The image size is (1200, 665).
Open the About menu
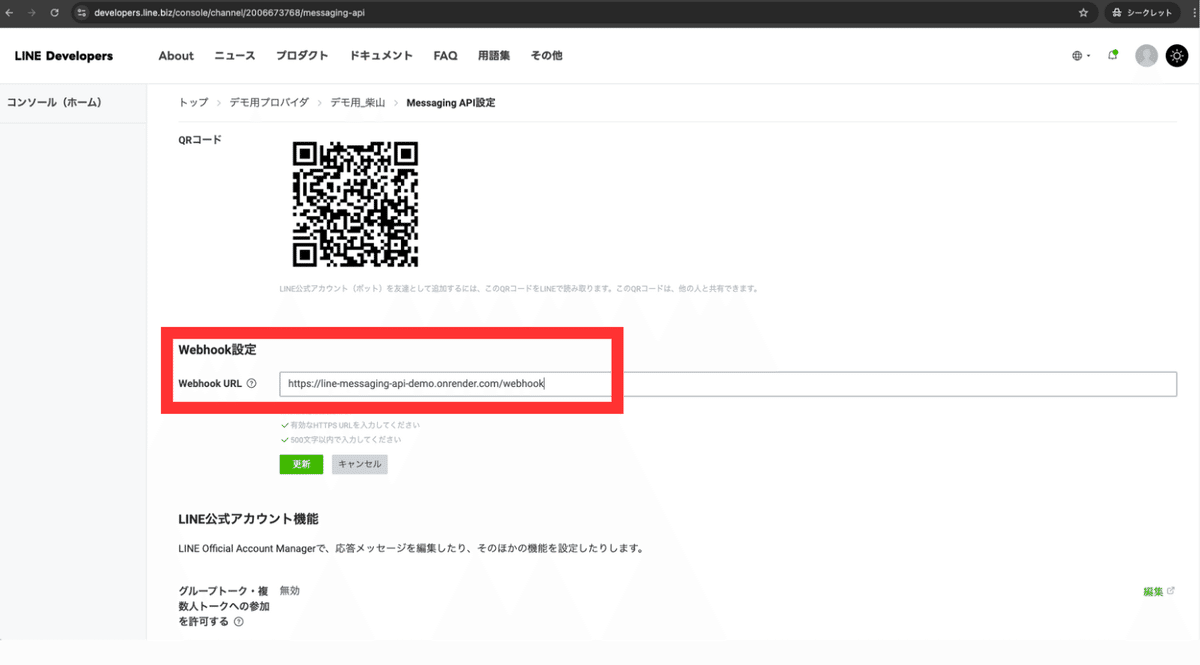pyautogui.click(x=176, y=56)
